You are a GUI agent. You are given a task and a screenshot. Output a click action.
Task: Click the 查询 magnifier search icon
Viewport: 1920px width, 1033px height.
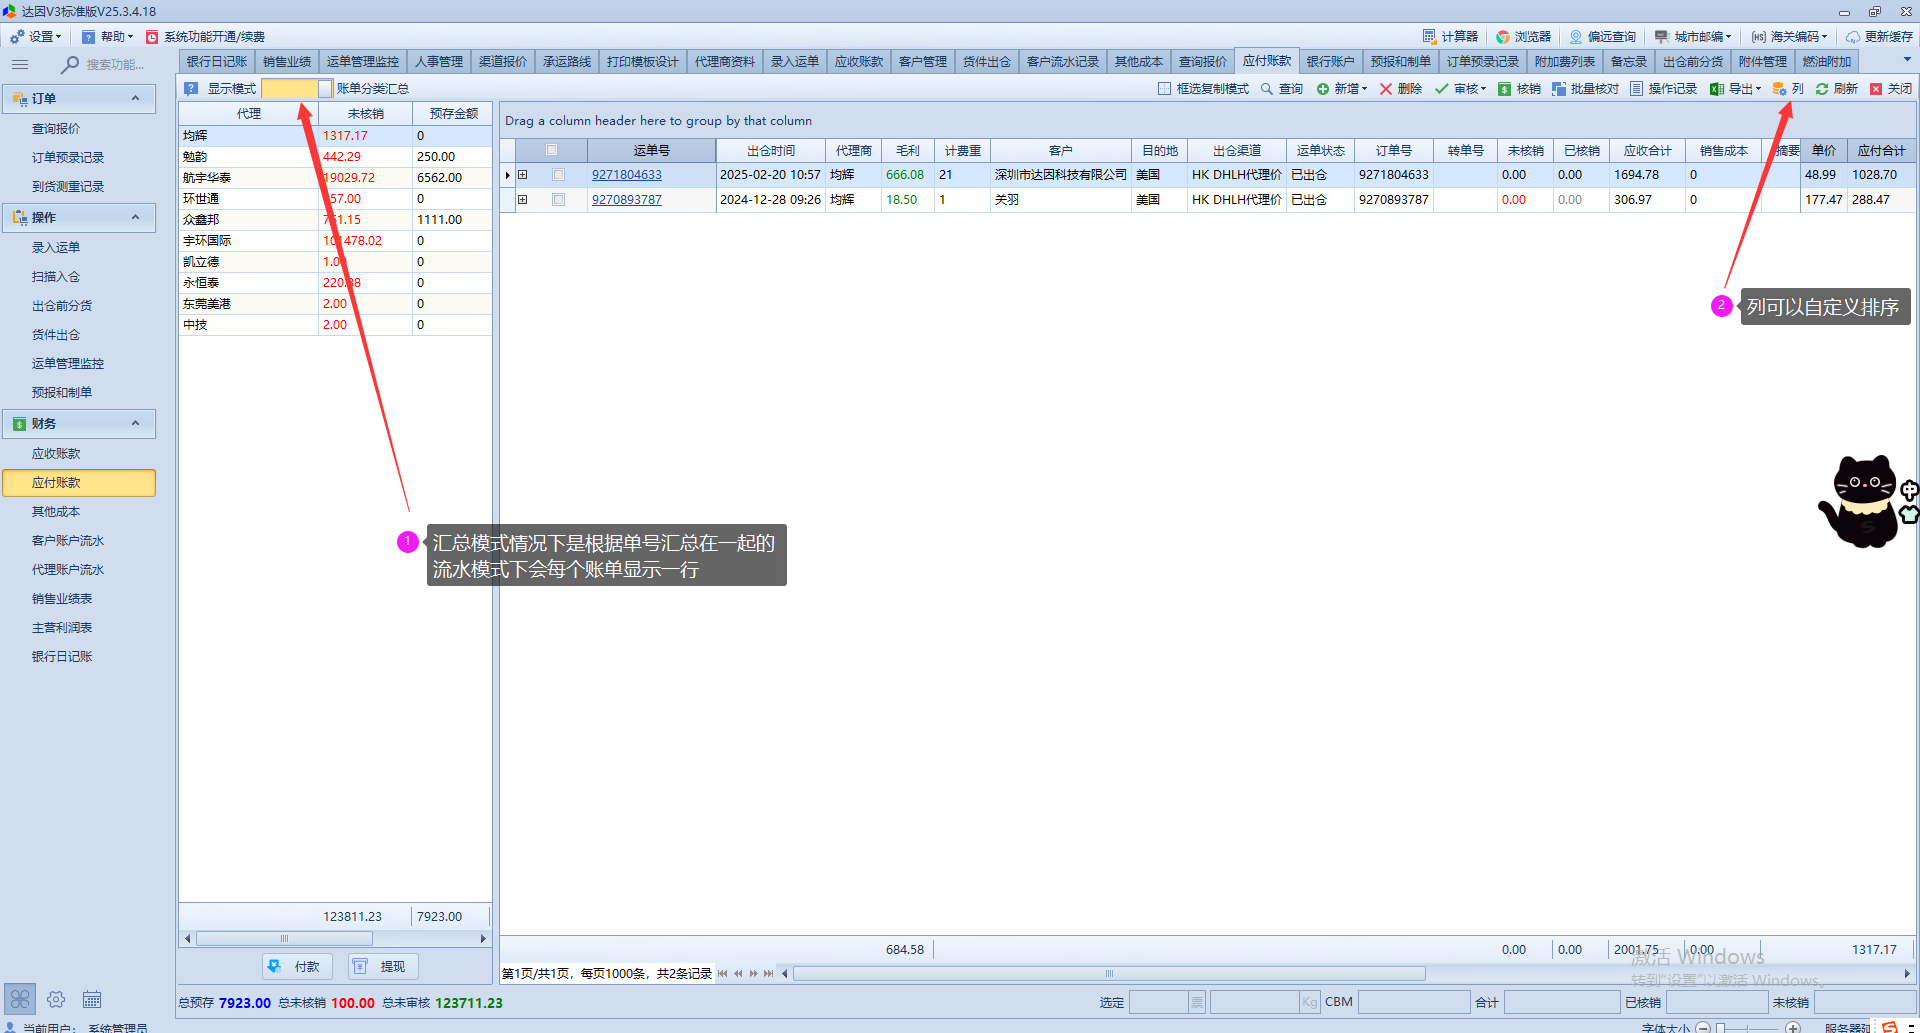coord(1267,89)
